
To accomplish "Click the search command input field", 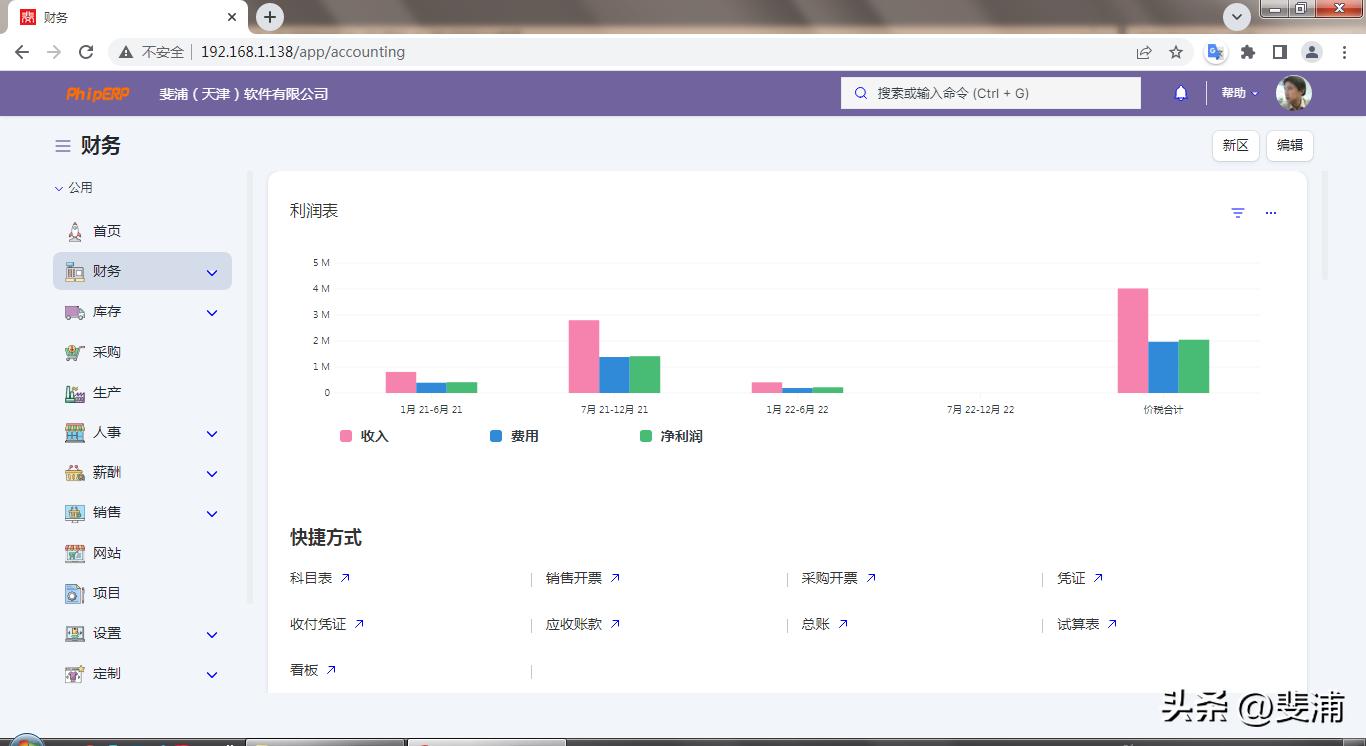I will 990,92.
